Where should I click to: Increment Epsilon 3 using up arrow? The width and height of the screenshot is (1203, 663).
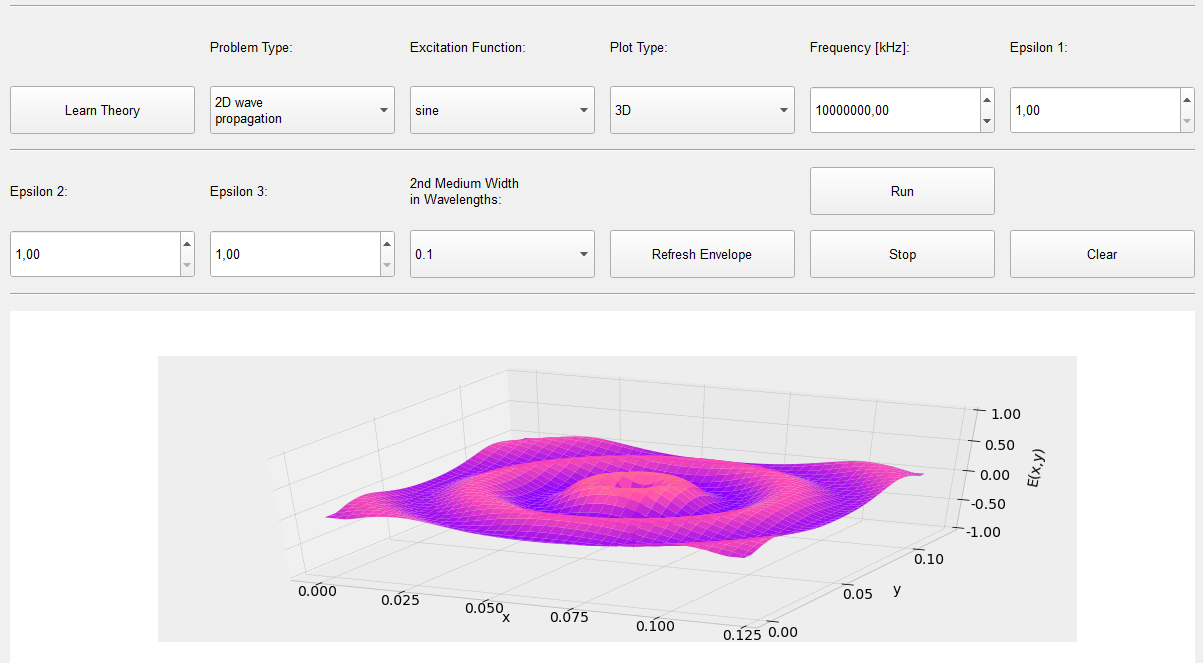(387, 243)
